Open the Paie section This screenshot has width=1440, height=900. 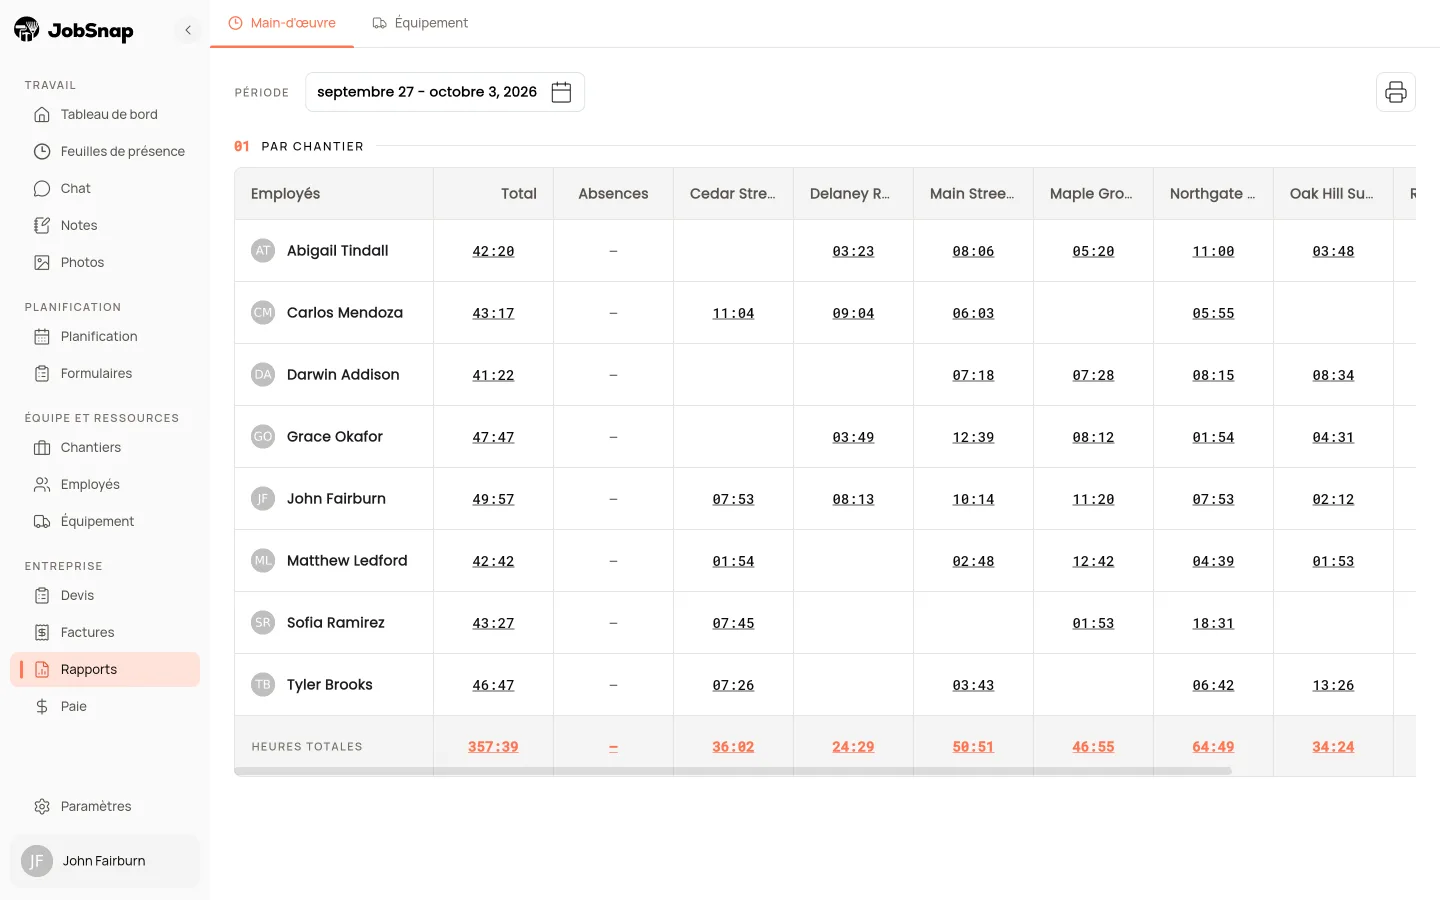coord(105,706)
